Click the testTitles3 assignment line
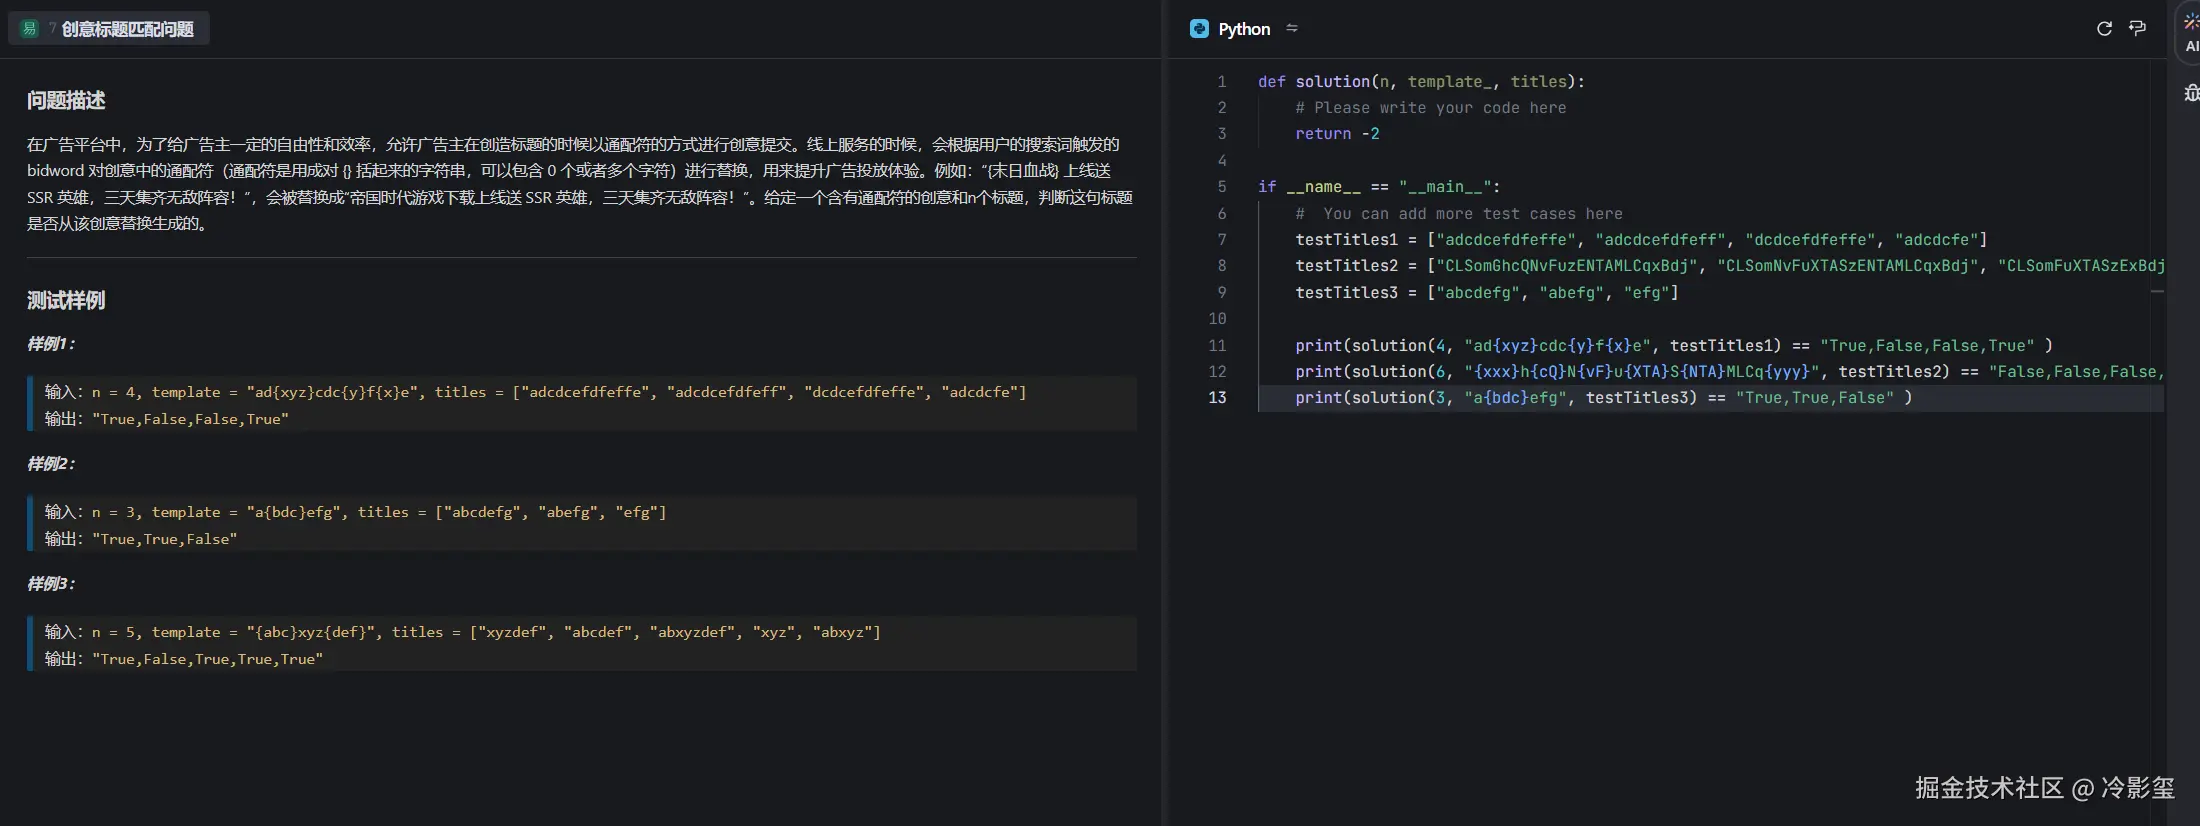This screenshot has width=2200, height=826. 1487,293
